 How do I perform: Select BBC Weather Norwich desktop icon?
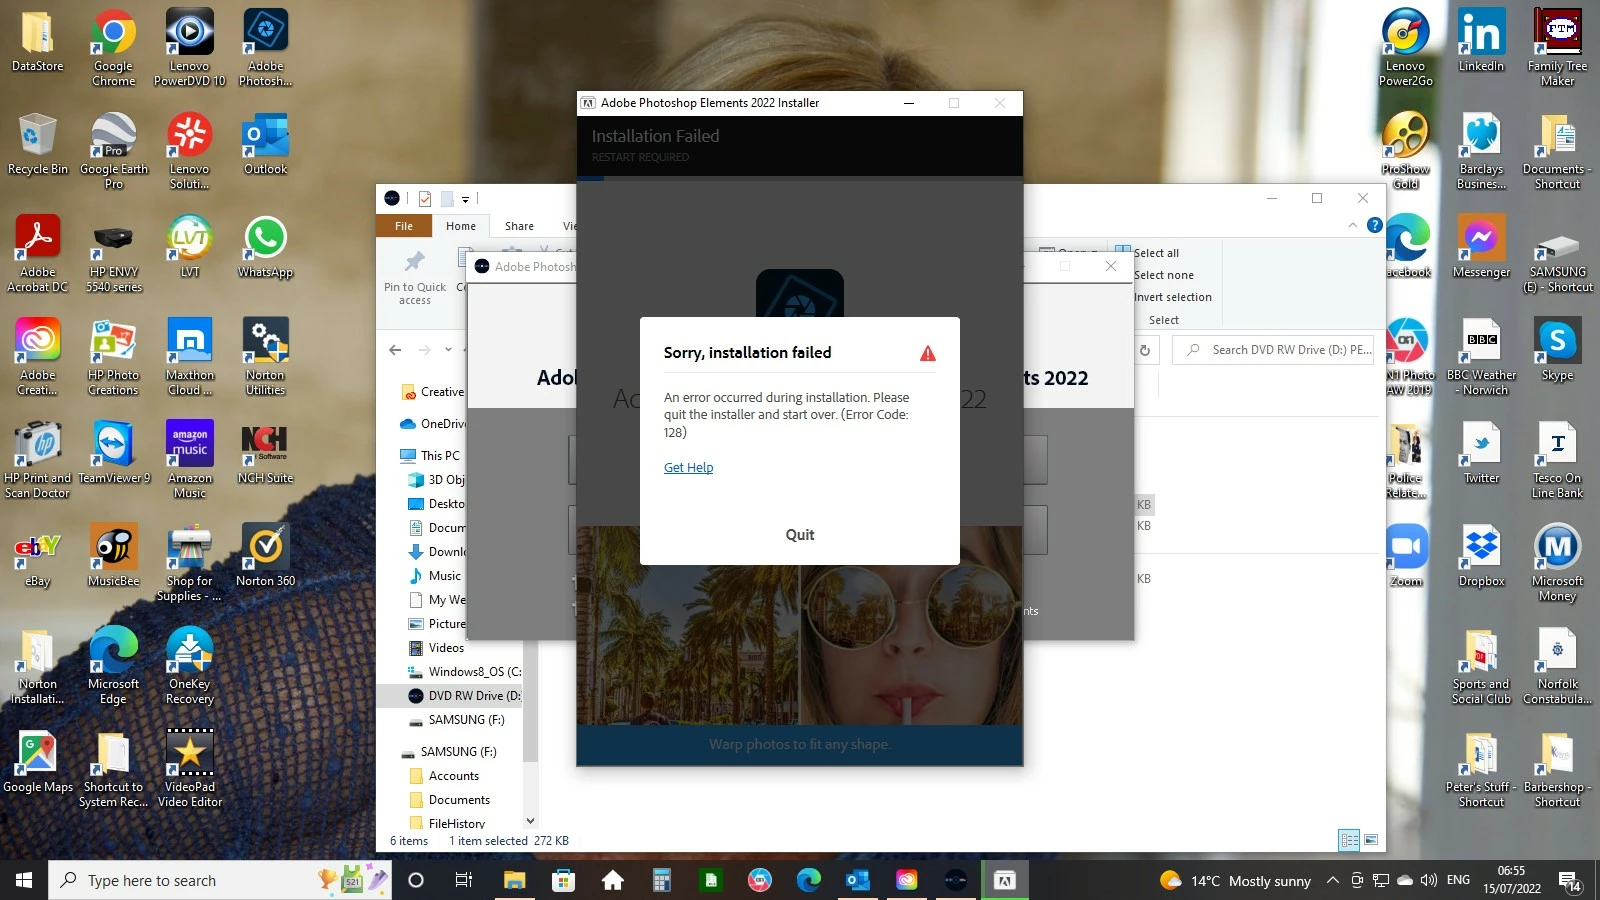pos(1481,357)
